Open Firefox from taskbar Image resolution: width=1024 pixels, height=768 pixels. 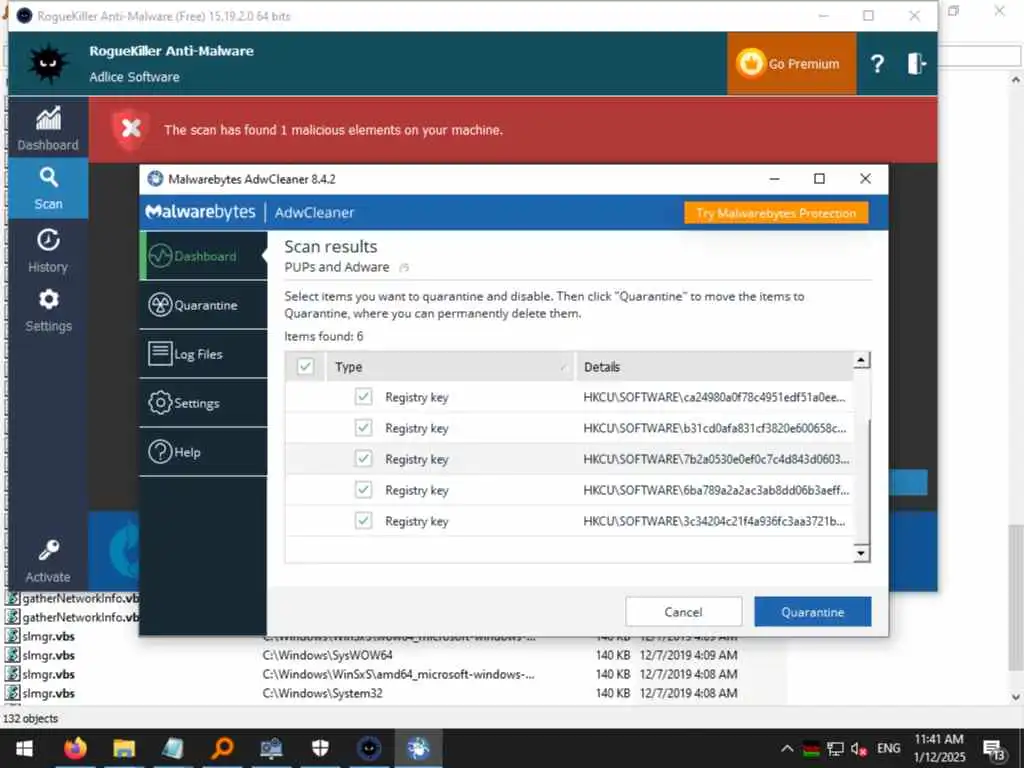click(x=75, y=748)
